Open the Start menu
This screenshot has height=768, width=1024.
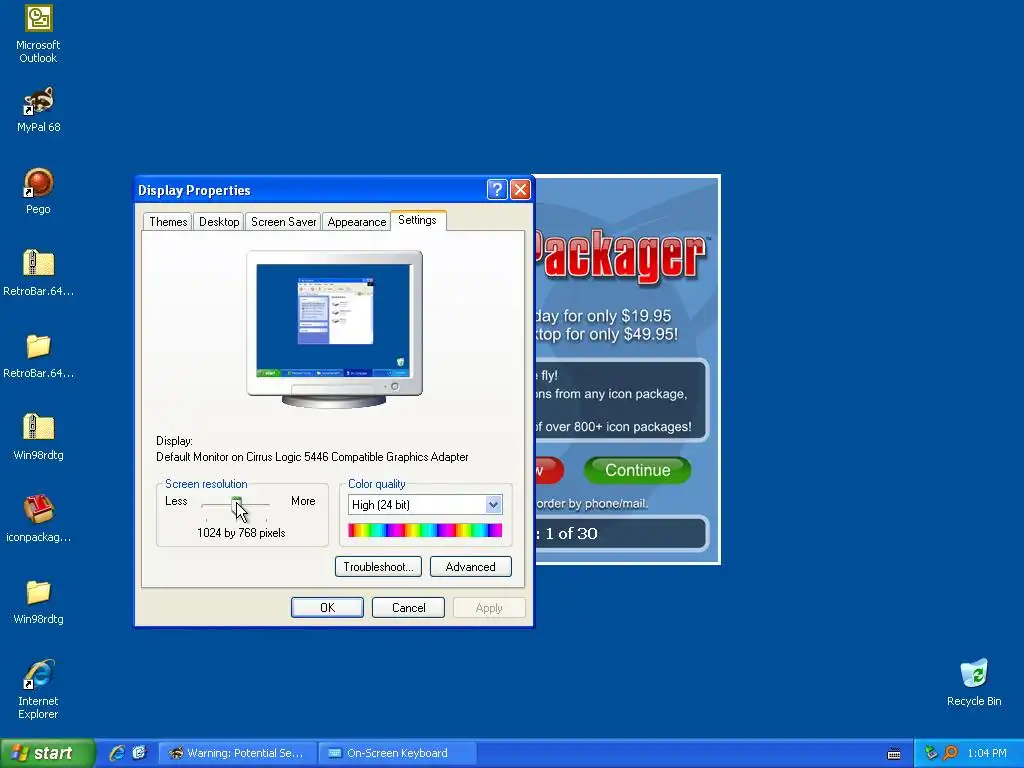pos(47,753)
